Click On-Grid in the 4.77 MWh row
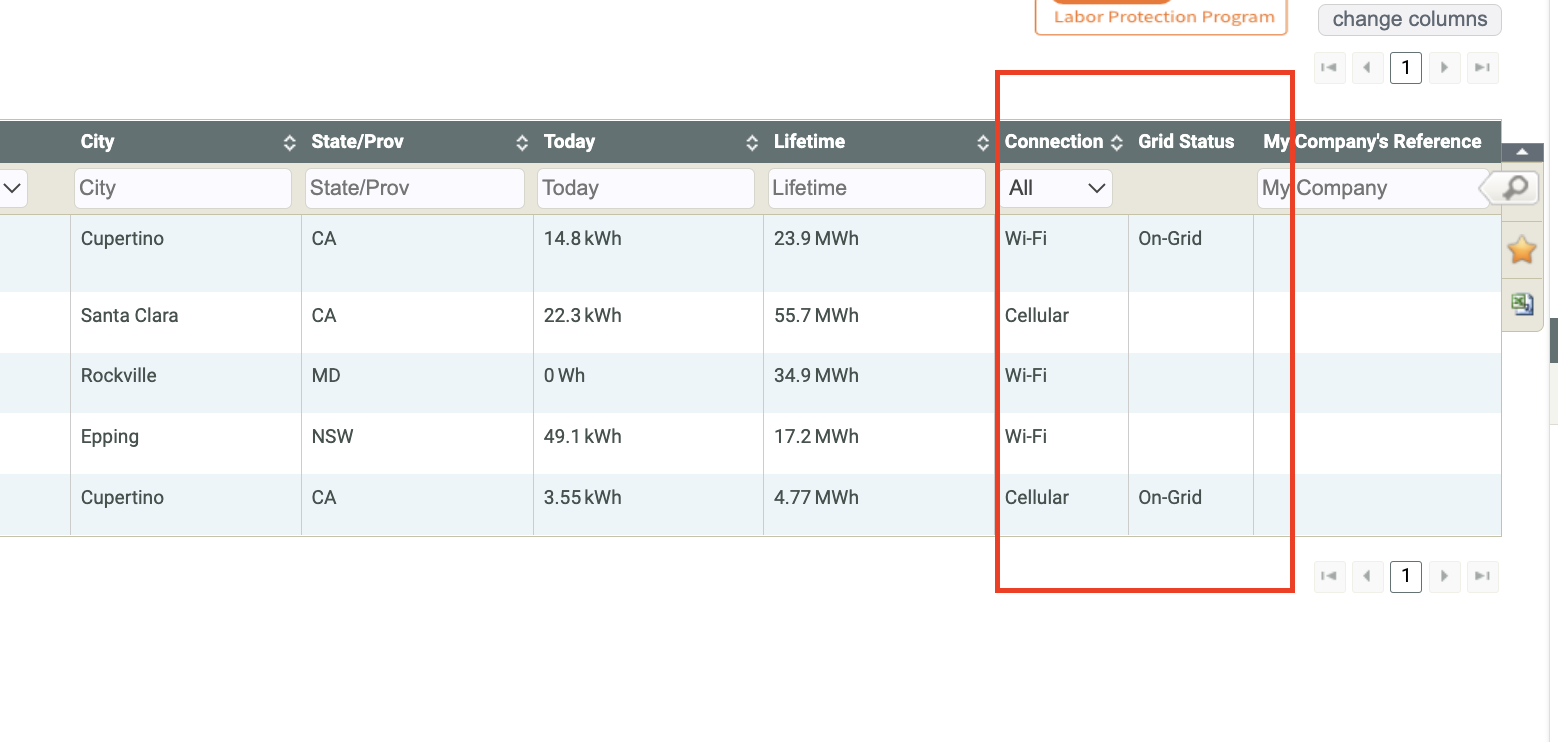The height and width of the screenshot is (742, 1558). 1170,497
